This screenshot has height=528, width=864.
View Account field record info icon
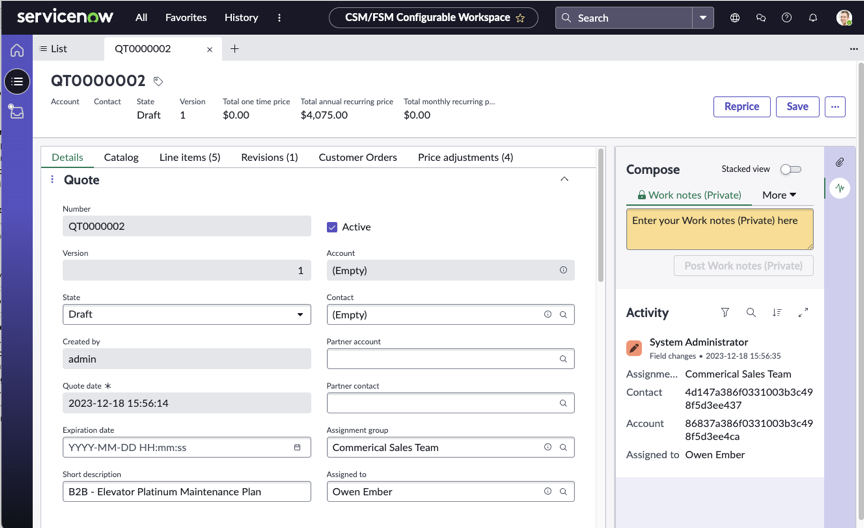pyautogui.click(x=563, y=270)
